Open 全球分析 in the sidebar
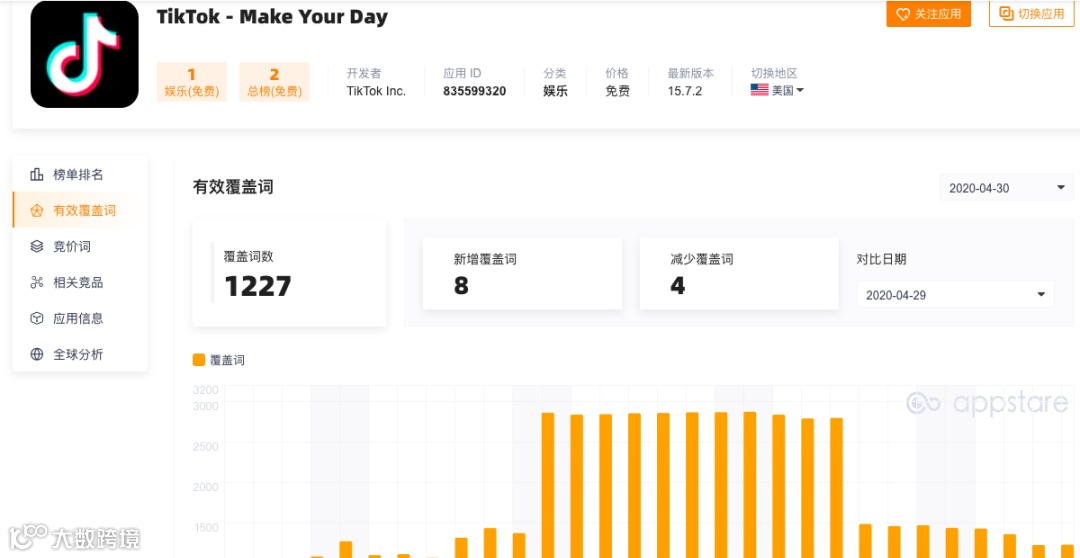1080x558 pixels. coord(80,354)
